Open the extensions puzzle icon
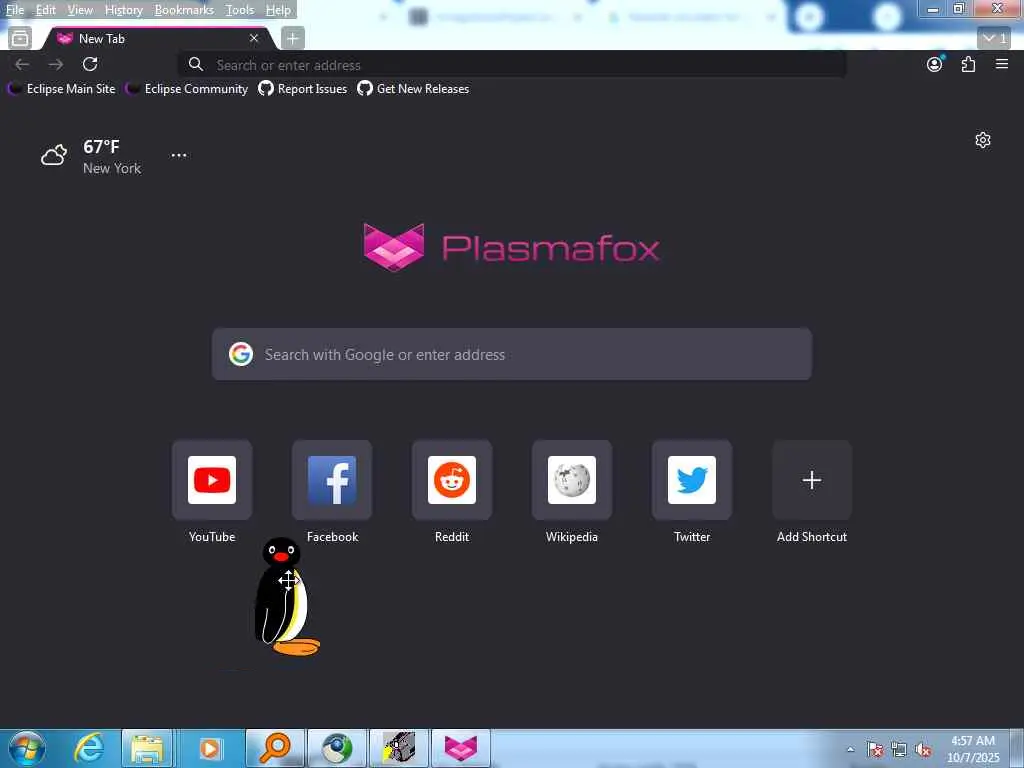Image resolution: width=1024 pixels, height=768 pixels. coord(968,64)
